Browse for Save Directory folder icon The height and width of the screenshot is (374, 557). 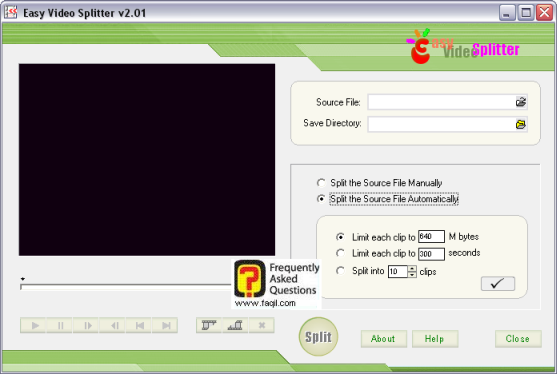(x=521, y=124)
